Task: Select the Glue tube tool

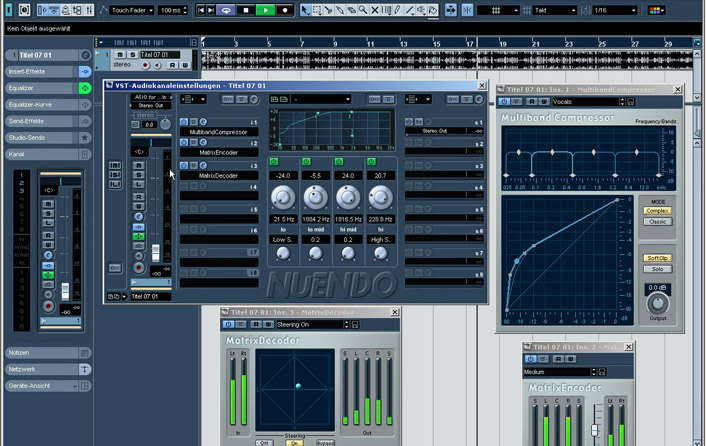Action: 340,10
